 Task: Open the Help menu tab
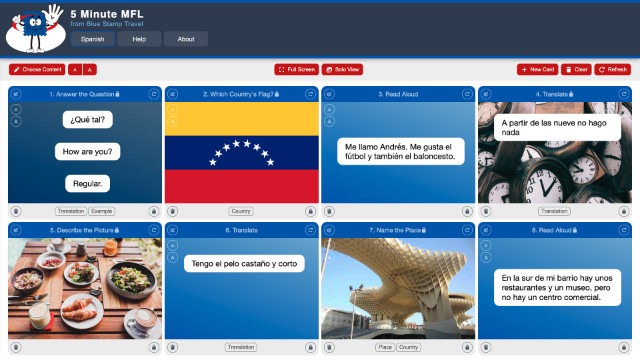tap(139, 39)
